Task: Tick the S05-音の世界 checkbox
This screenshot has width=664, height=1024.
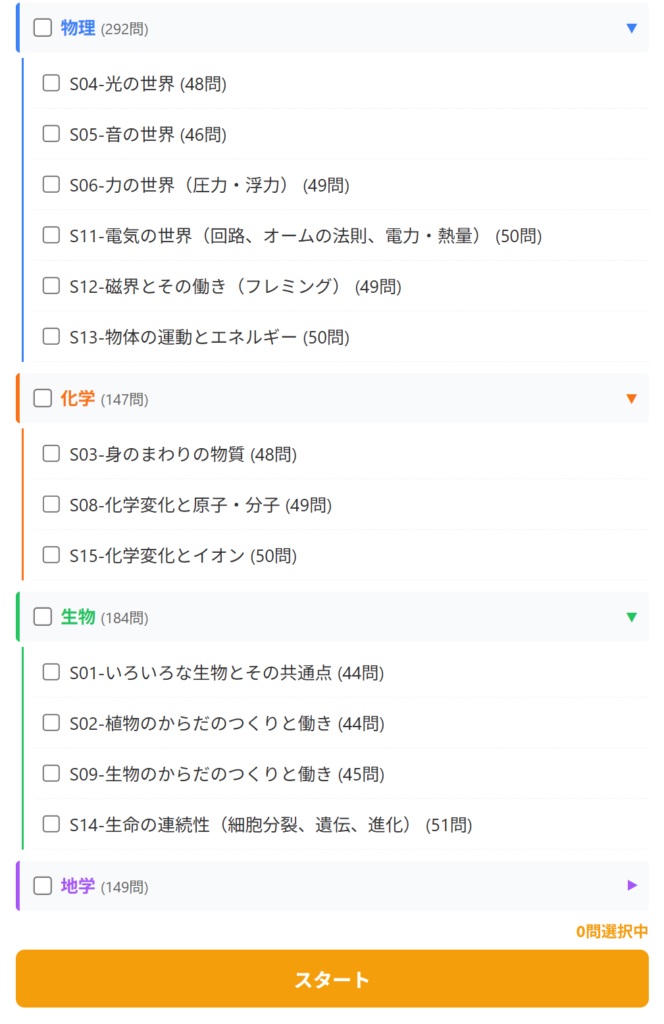Action: click(51, 133)
